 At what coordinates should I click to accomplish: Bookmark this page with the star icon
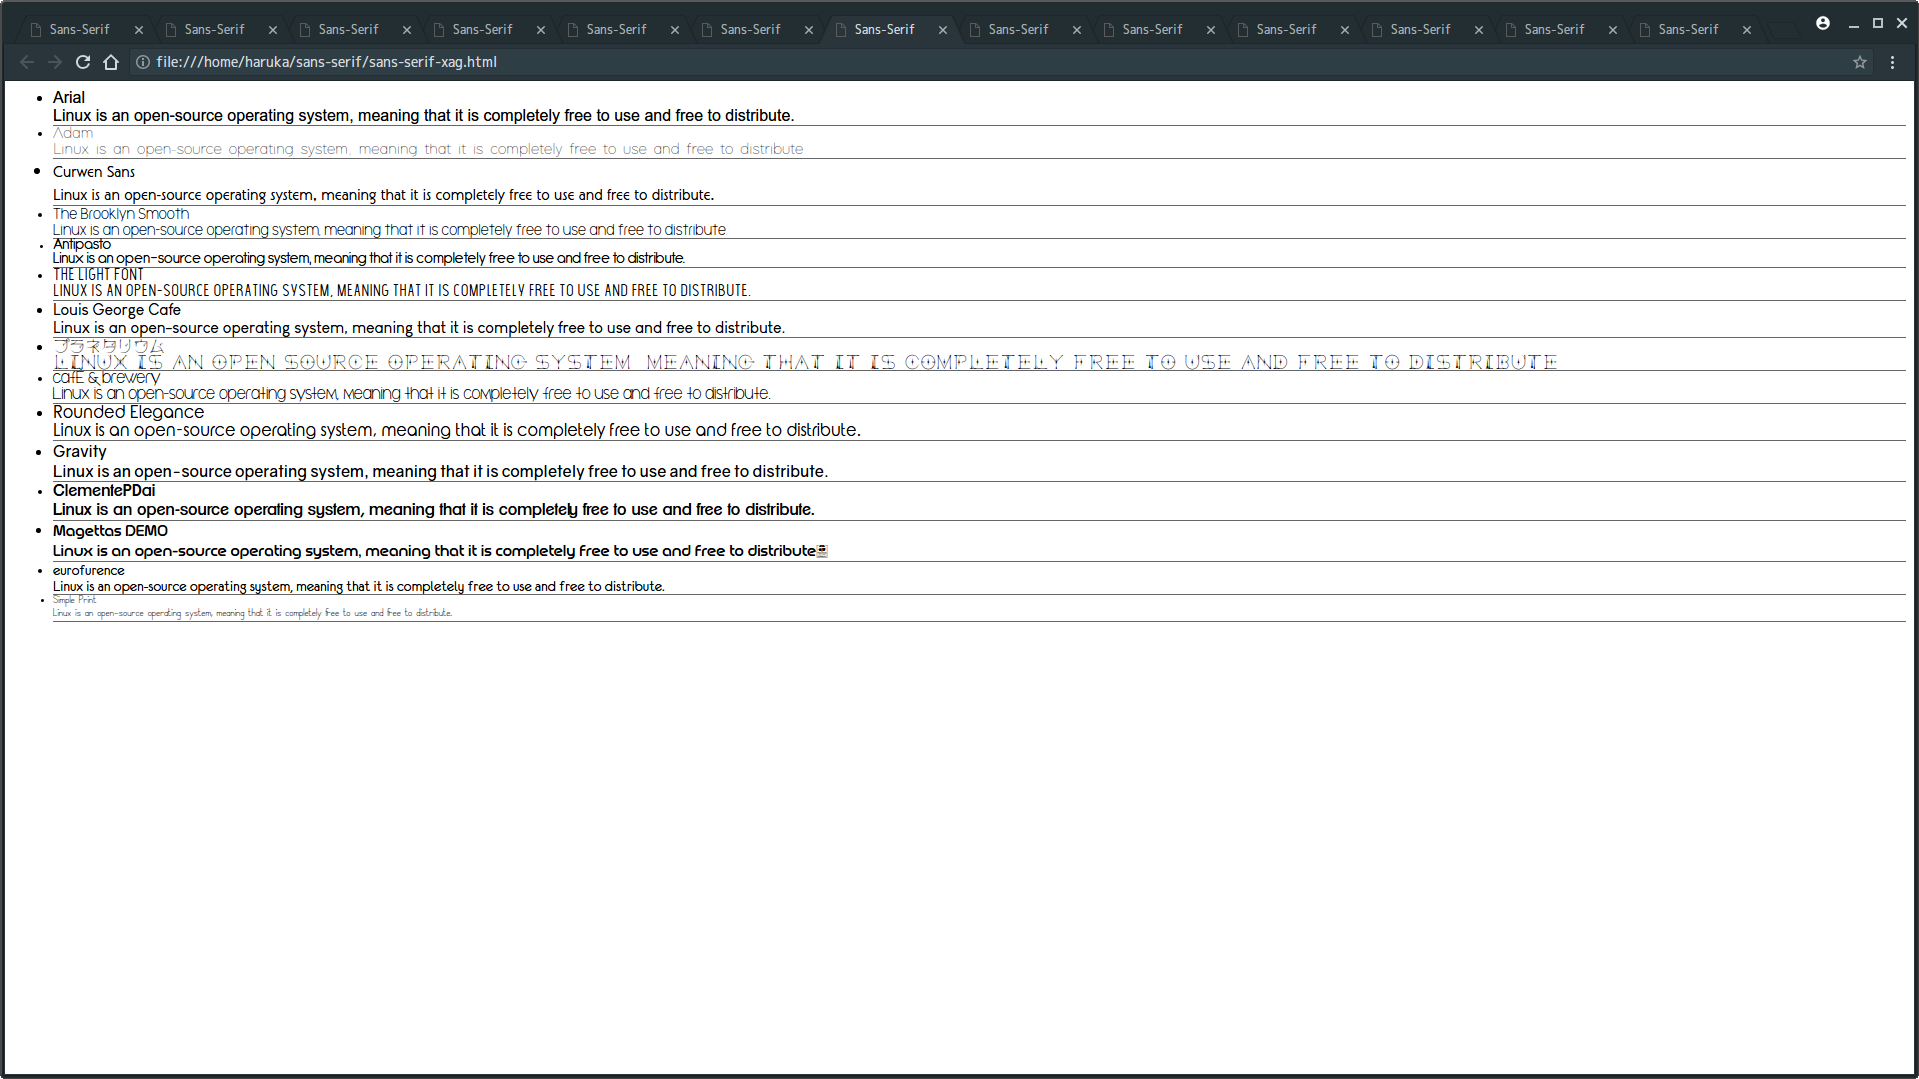[x=1860, y=62]
